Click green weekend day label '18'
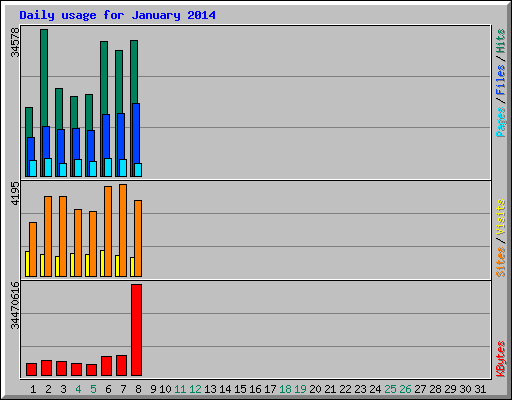Screen dimensions: 512x400 pyautogui.click(x=285, y=389)
